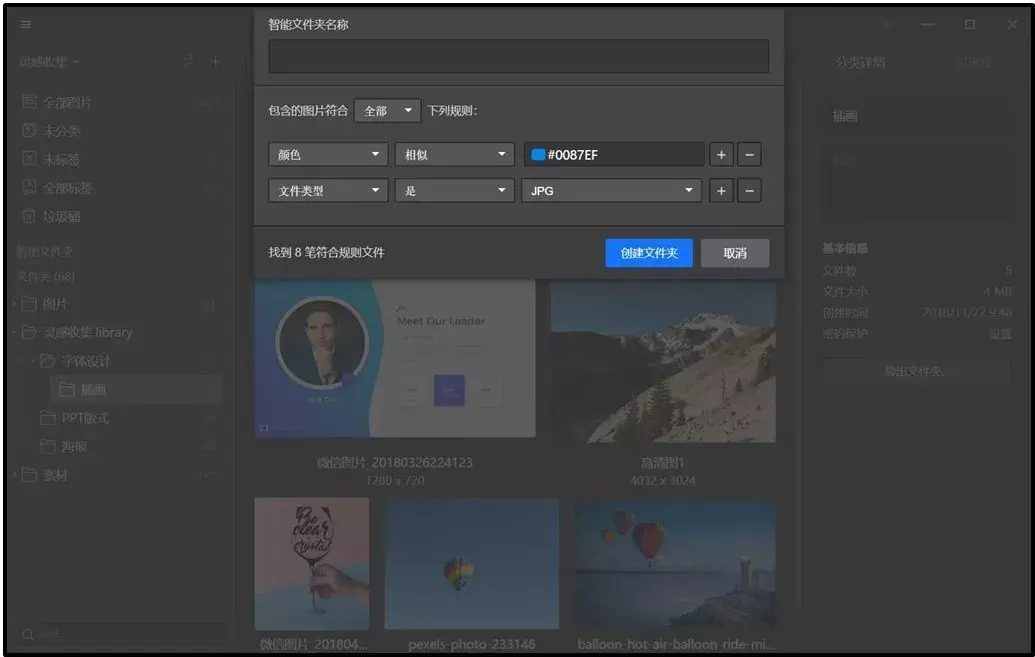Expand the 图片 folder in sidebar
Screen dimensions: 1035x657
tap(15, 304)
